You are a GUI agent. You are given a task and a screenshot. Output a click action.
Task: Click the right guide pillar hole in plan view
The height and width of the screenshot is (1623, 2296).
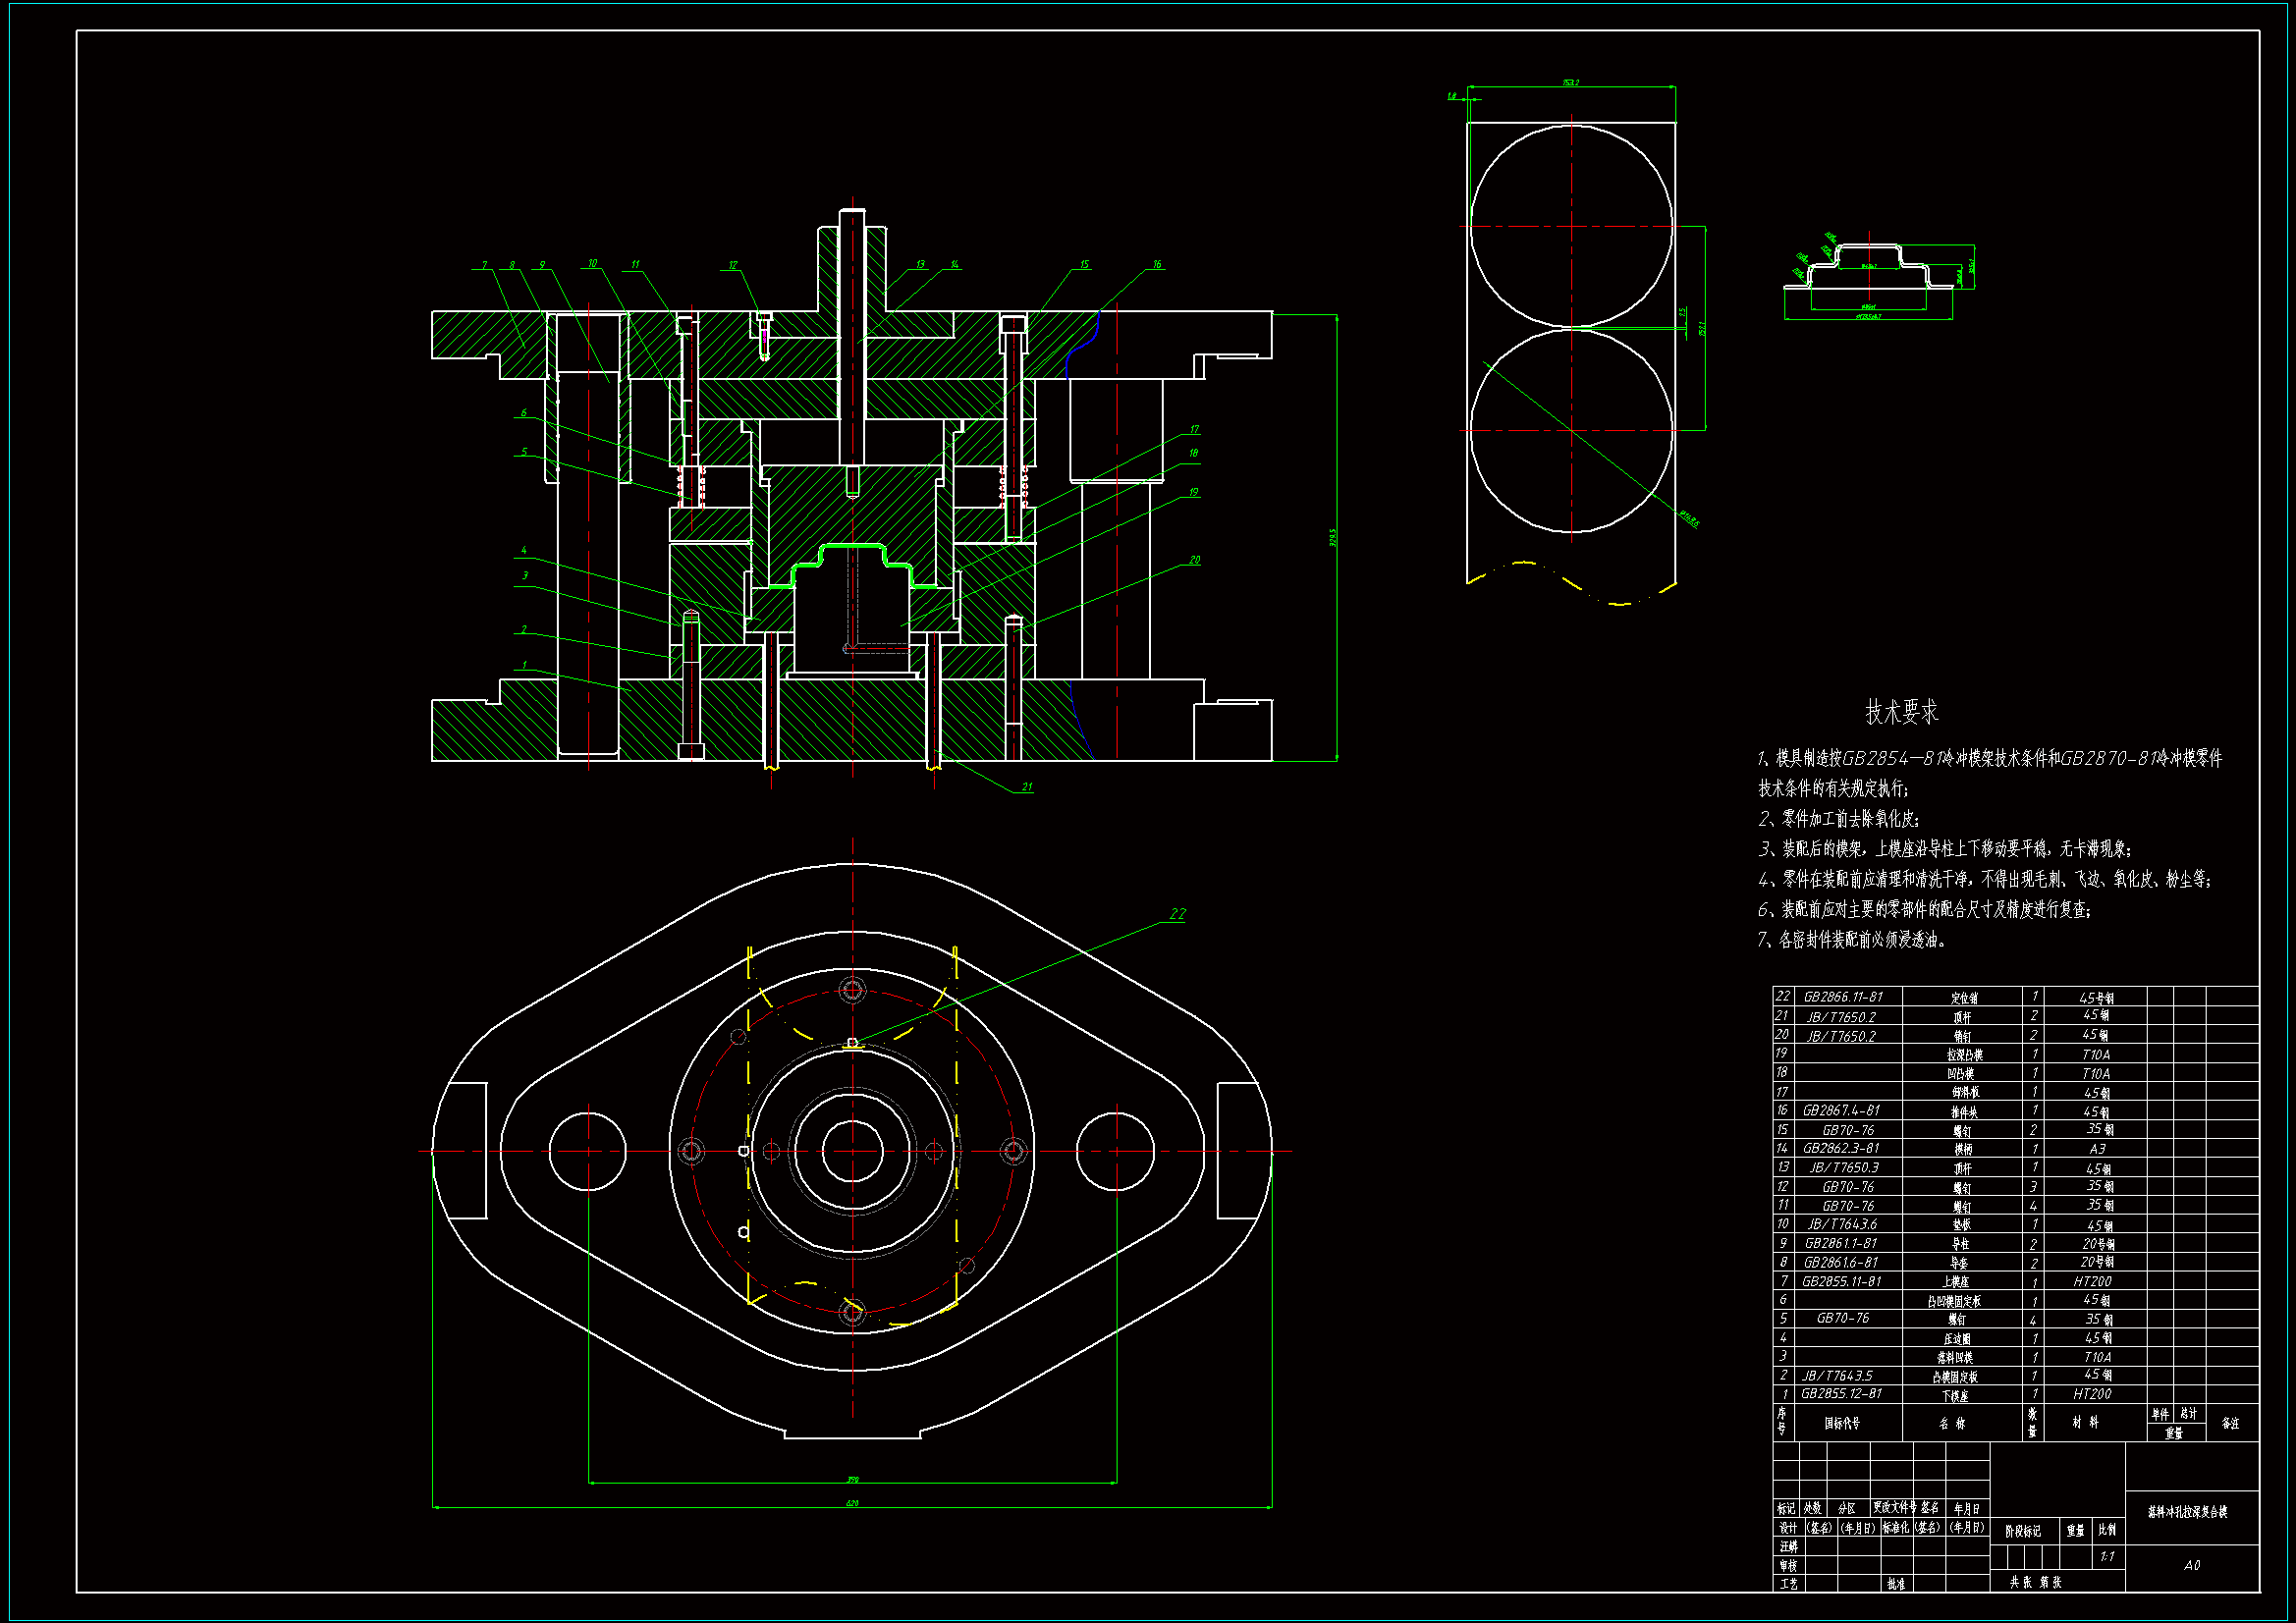[1116, 1151]
